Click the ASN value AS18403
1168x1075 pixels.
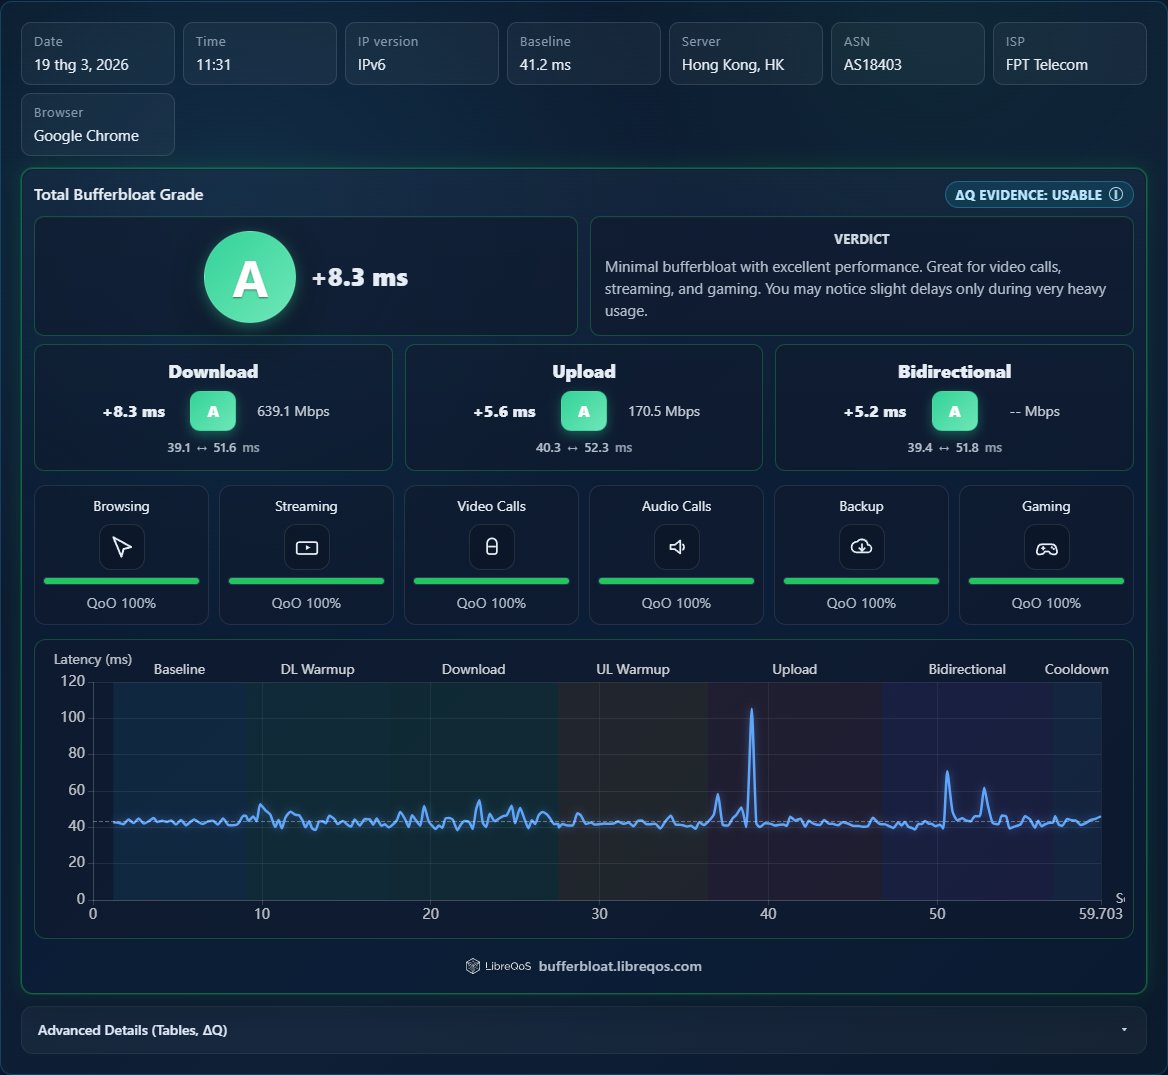click(x=872, y=65)
